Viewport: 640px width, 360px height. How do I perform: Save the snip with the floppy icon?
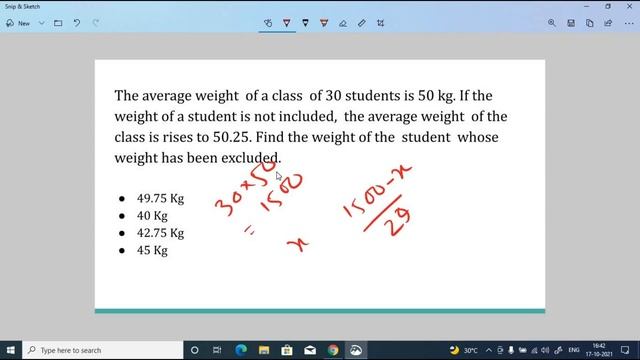(x=571, y=23)
